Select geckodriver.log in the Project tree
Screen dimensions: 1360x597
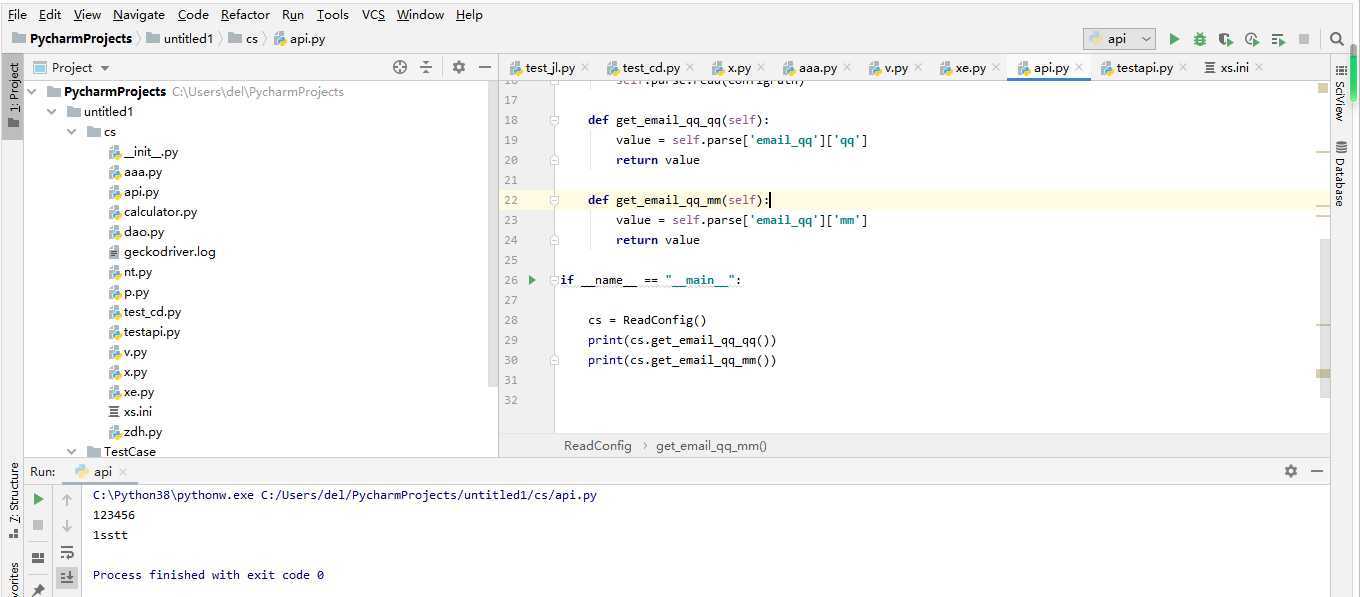169,252
